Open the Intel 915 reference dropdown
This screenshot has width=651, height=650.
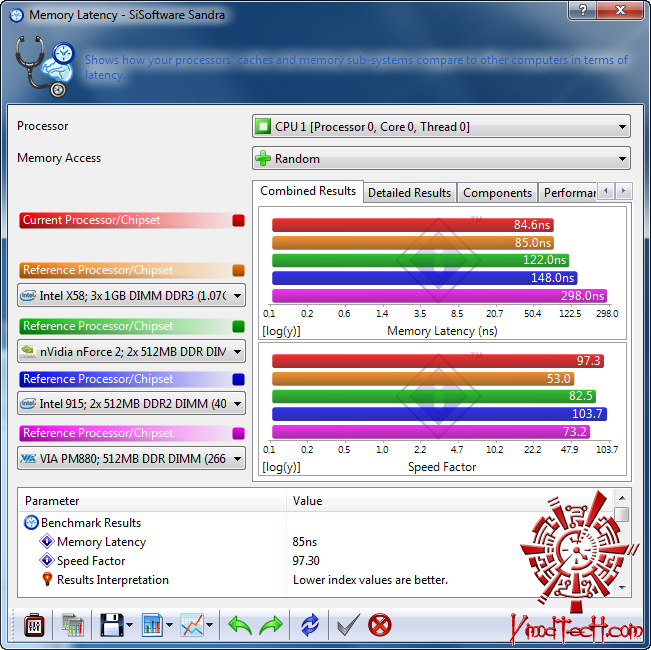coord(131,403)
